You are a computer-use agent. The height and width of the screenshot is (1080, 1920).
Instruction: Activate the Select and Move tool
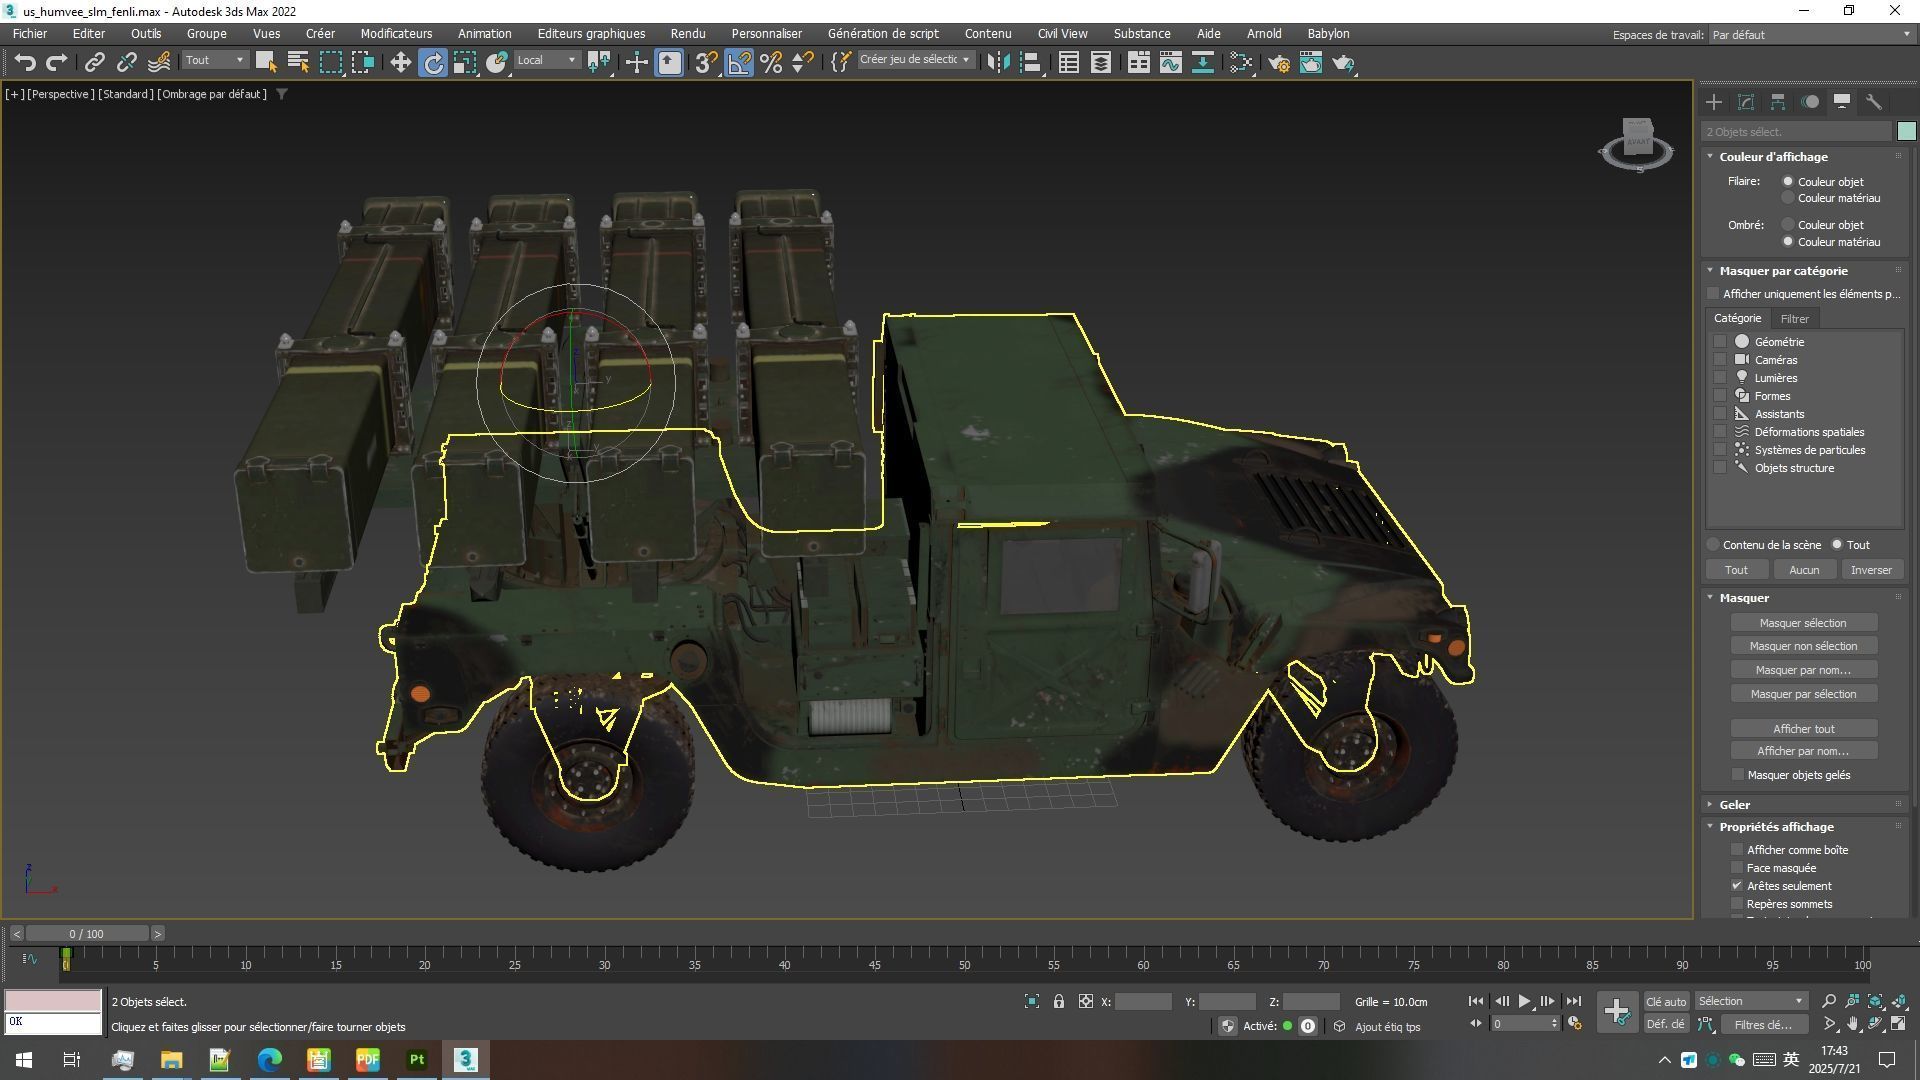400,62
